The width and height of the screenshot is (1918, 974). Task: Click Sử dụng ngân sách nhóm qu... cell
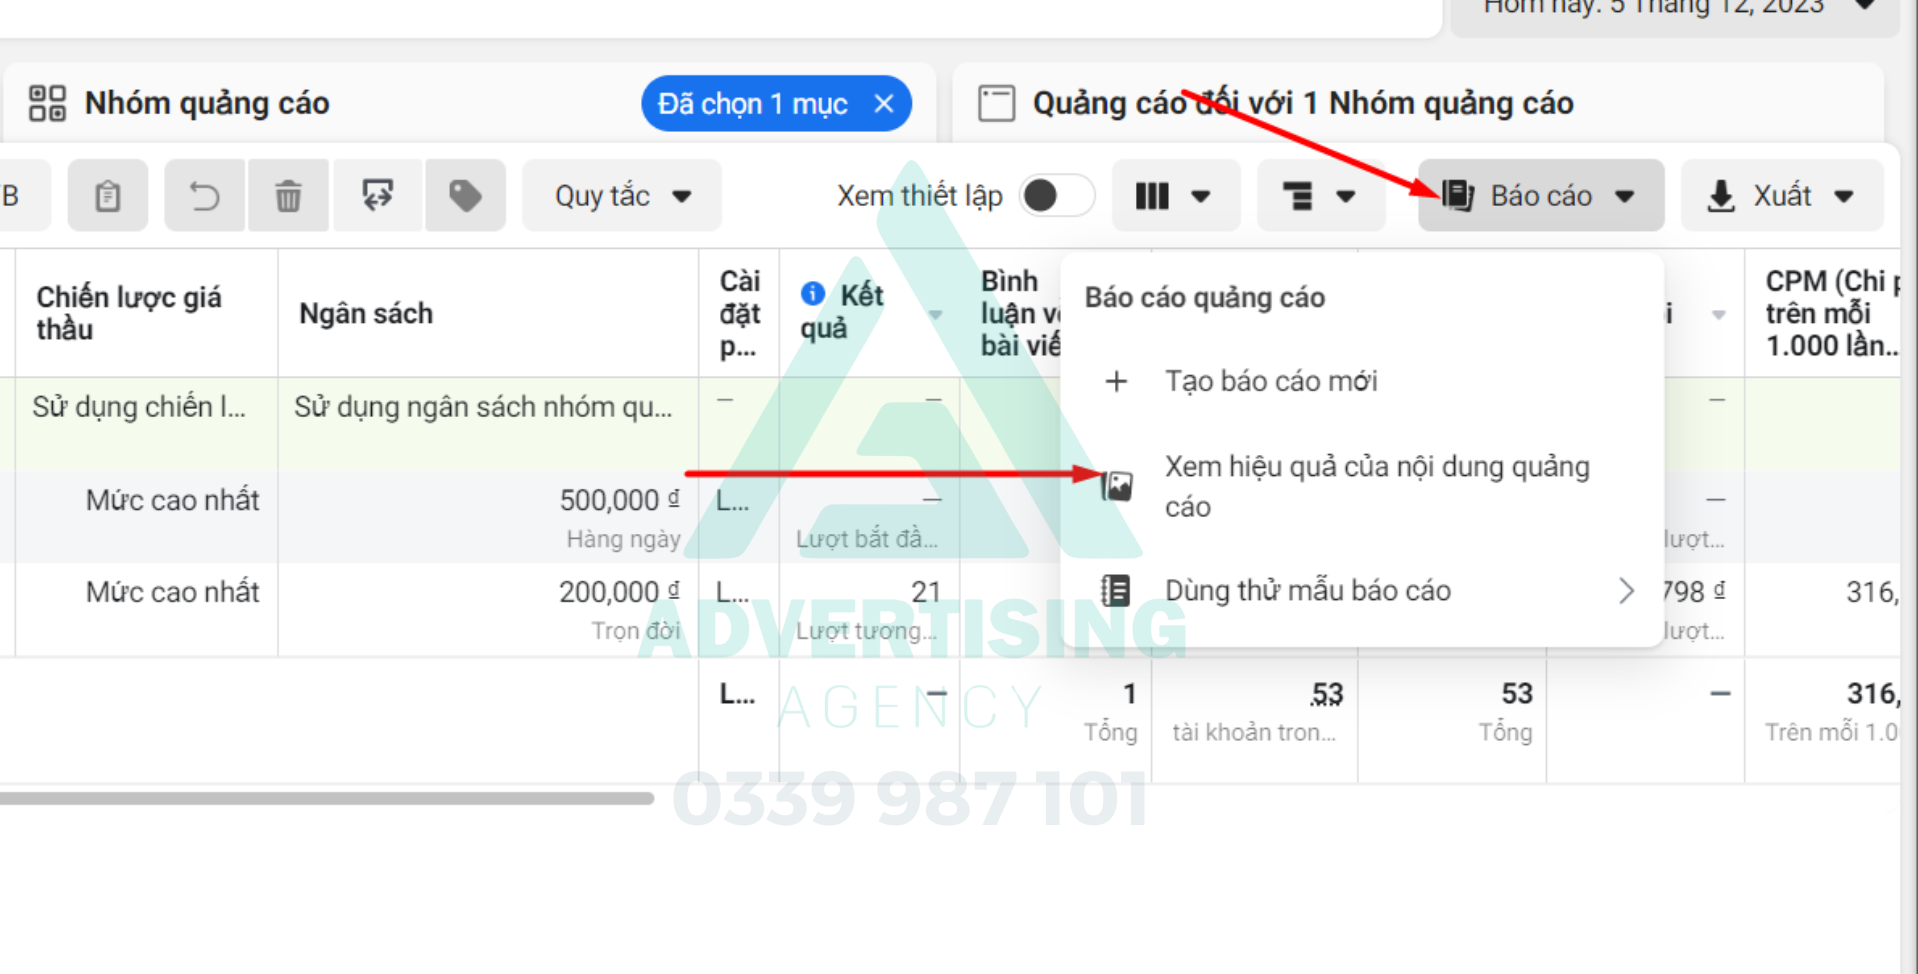click(x=483, y=407)
